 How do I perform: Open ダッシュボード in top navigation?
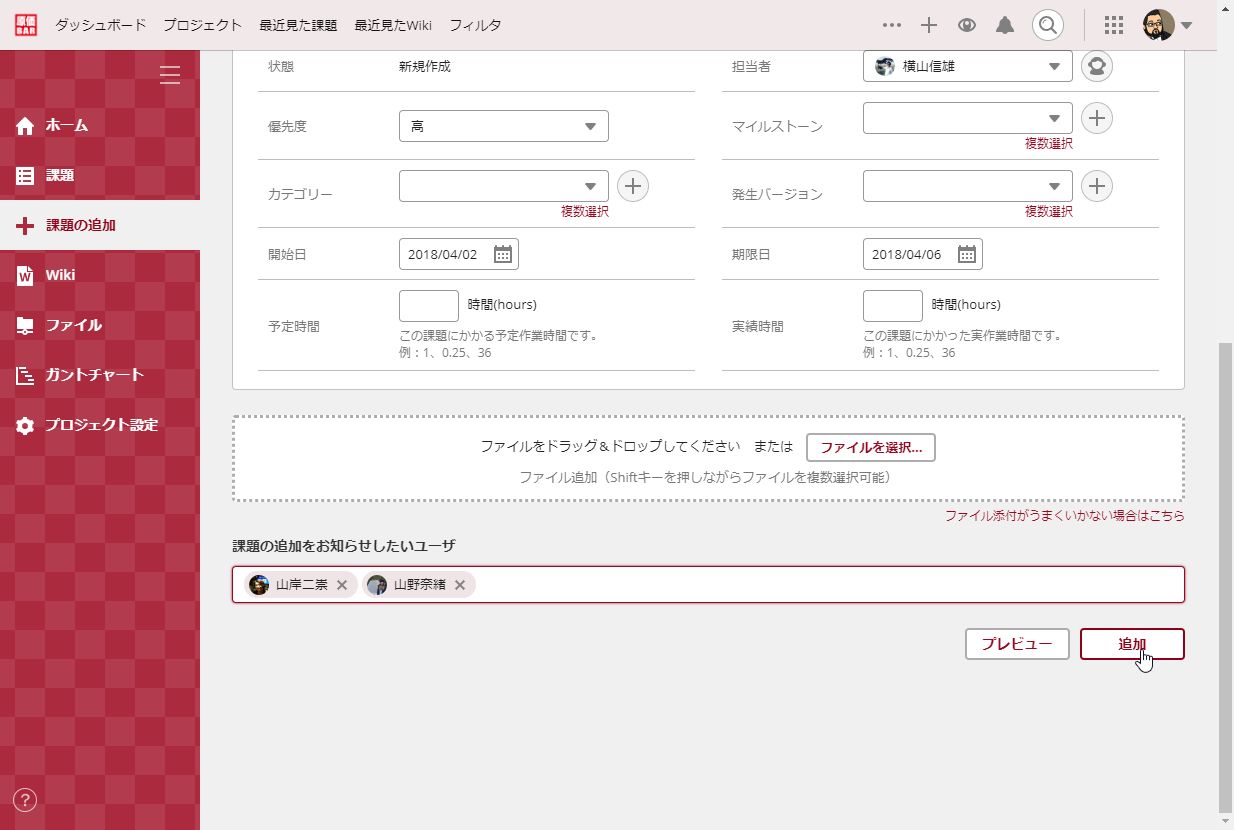[x=100, y=25]
